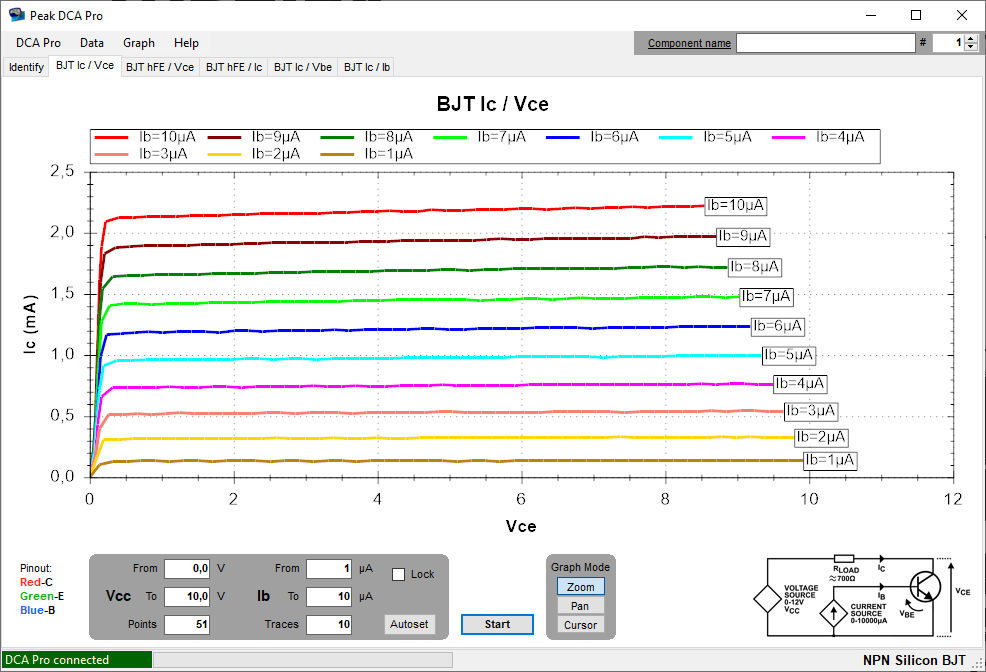The height and width of the screenshot is (672, 986).
Task: Click the Ib=2µA yellow legend swatch
Action: [224, 154]
